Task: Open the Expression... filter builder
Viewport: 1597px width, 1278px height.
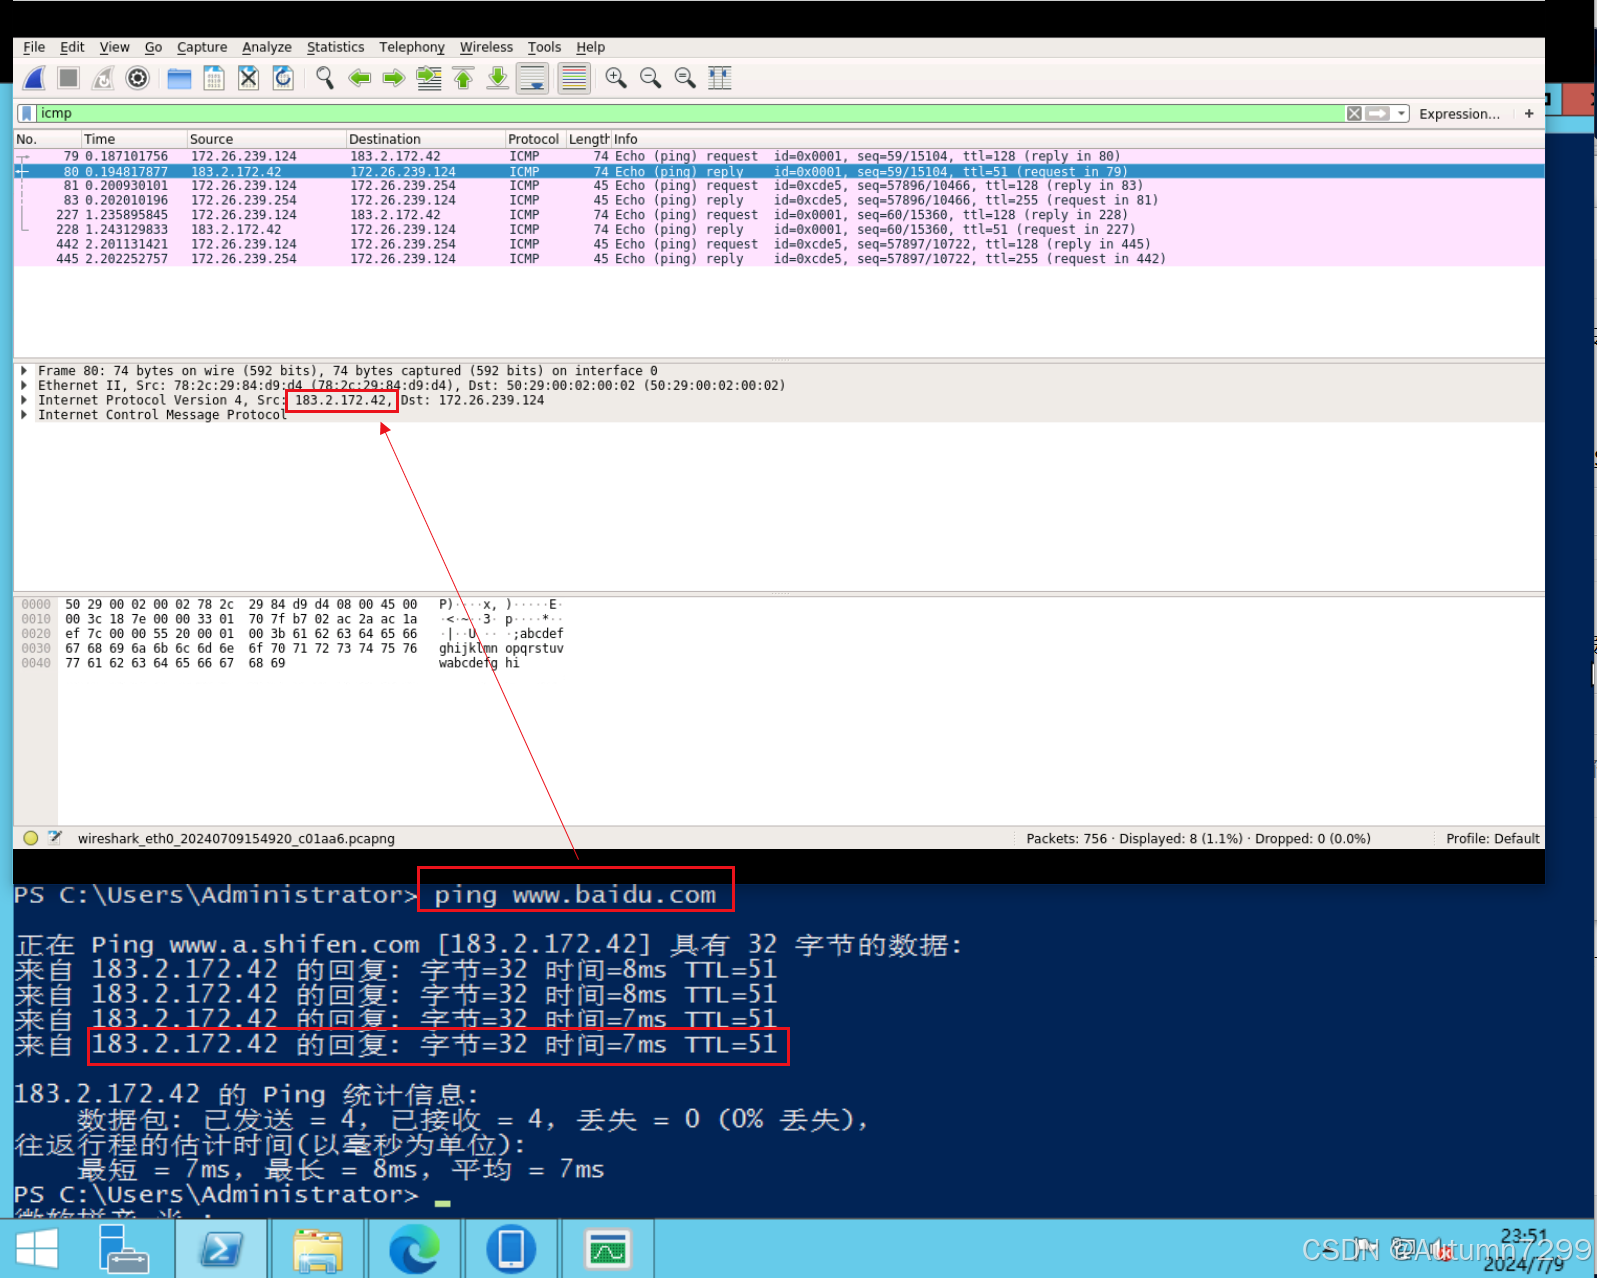Action: [x=1459, y=114]
